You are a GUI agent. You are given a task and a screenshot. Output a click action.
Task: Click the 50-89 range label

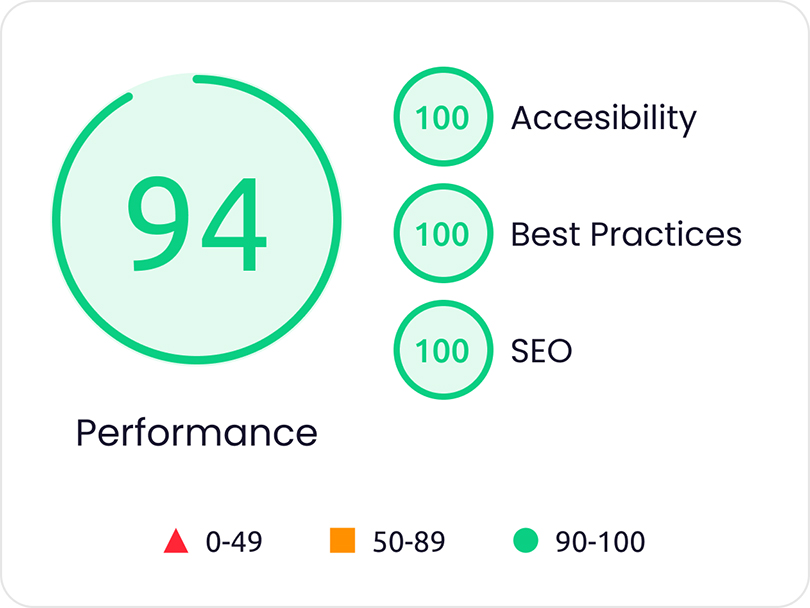click(409, 542)
